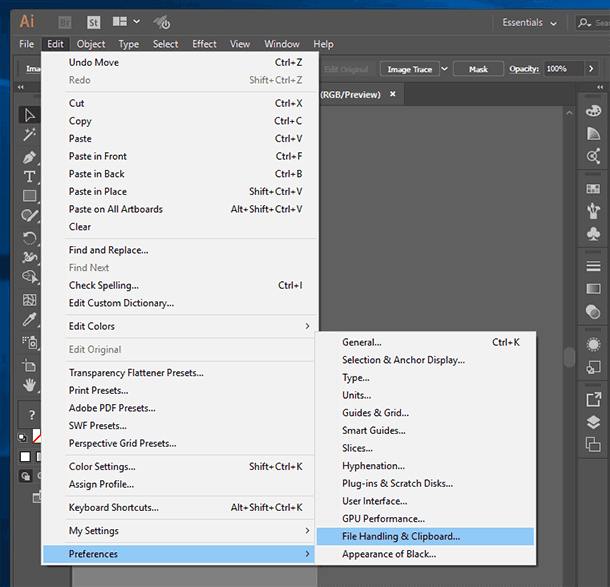Select the Paintbrush tool
610x587 pixels.
tap(29, 215)
